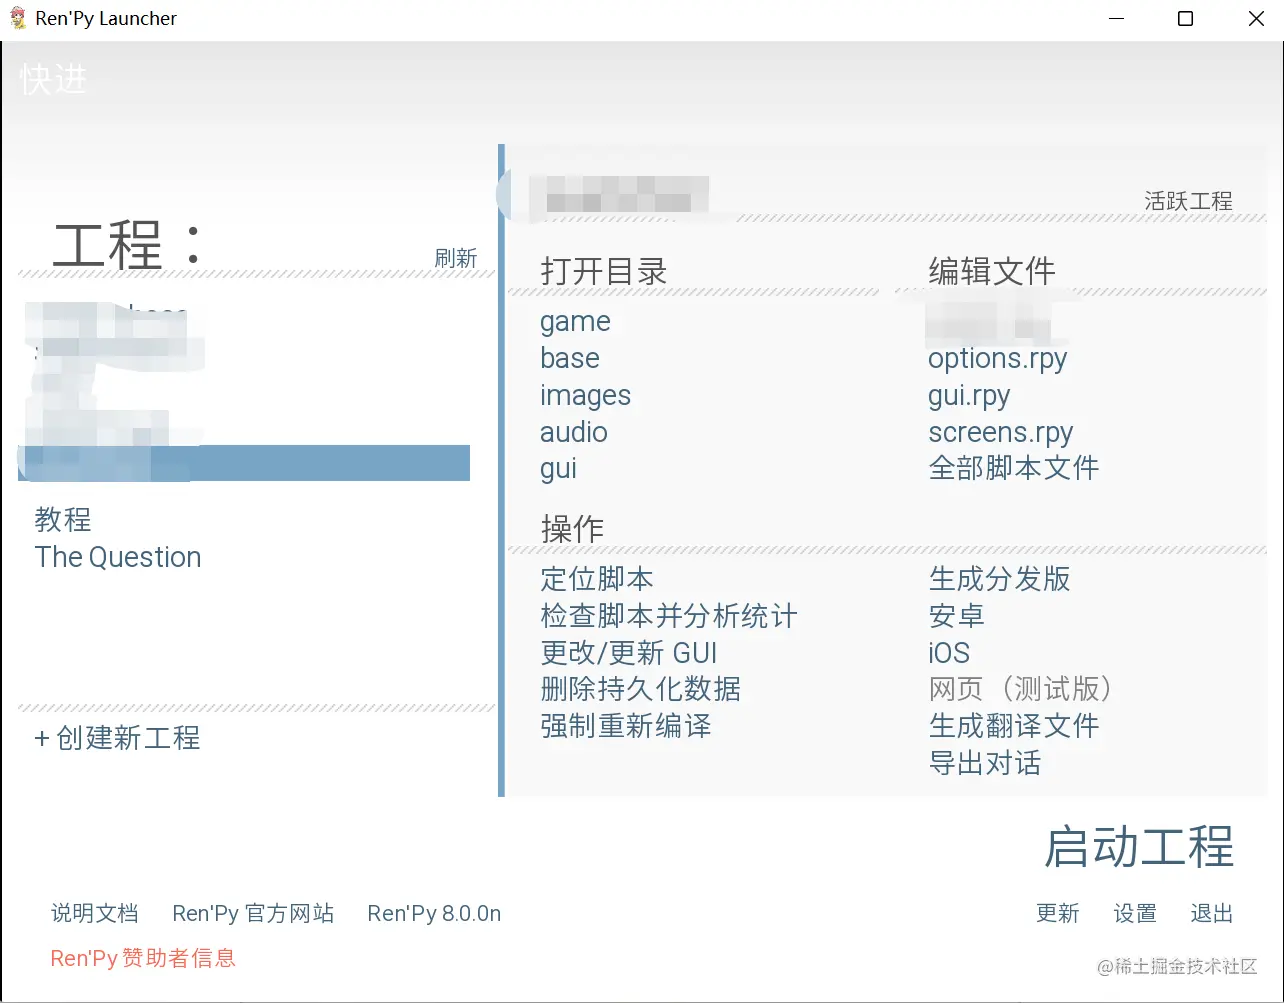The width and height of the screenshot is (1284, 1003).
Task: Edit the screens.rpy file
Action: (x=1000, y=432)
